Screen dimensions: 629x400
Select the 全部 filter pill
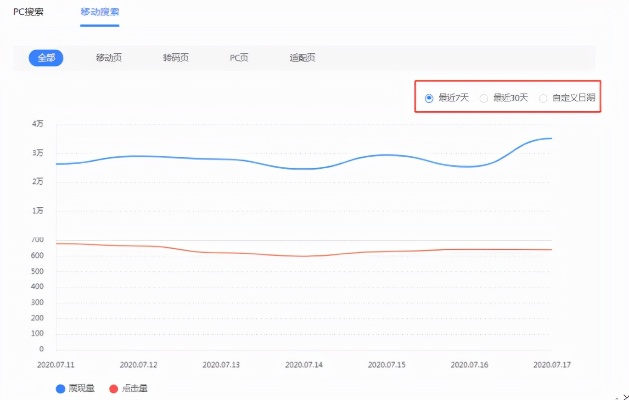(46, 58)
